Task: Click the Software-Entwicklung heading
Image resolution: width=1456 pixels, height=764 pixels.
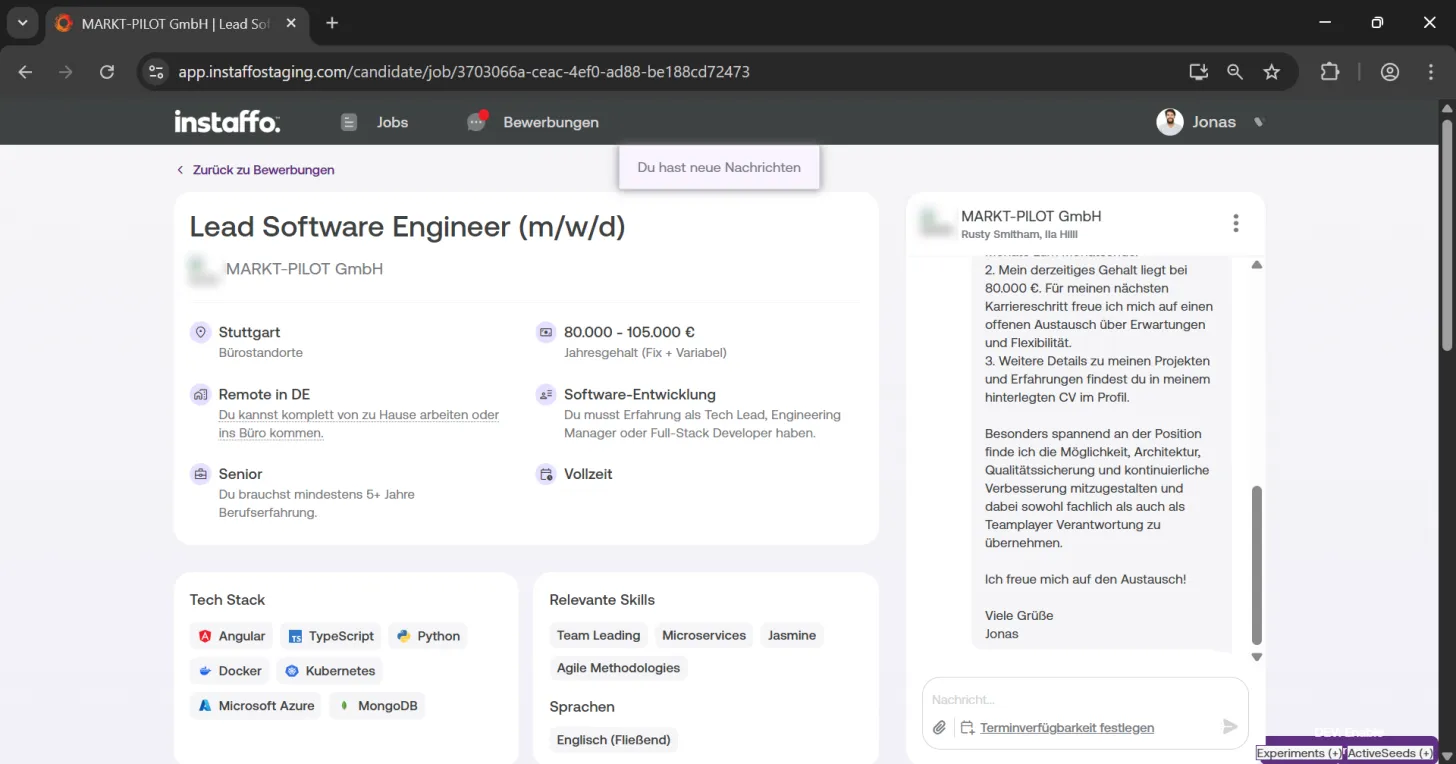Action: pyautogui.click(x=640, y=394)
